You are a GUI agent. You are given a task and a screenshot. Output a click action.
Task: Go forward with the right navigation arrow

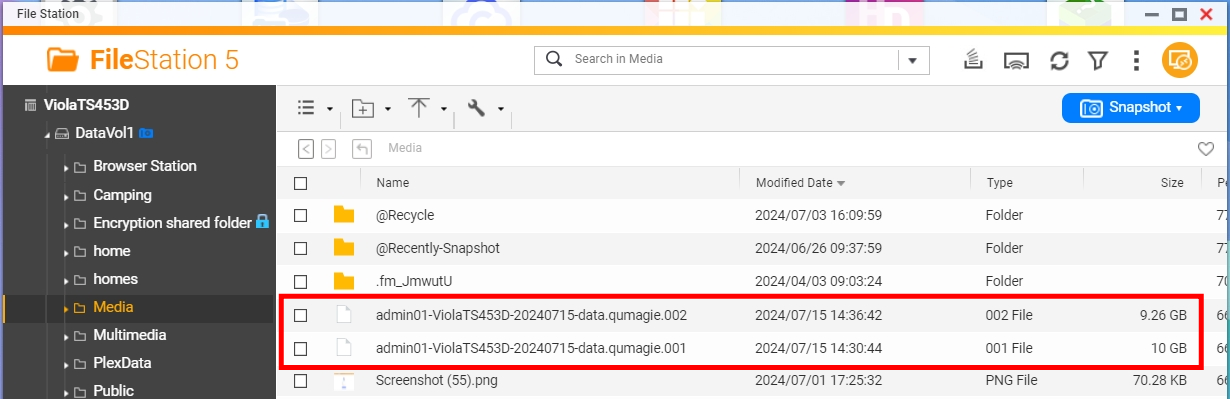328,148
